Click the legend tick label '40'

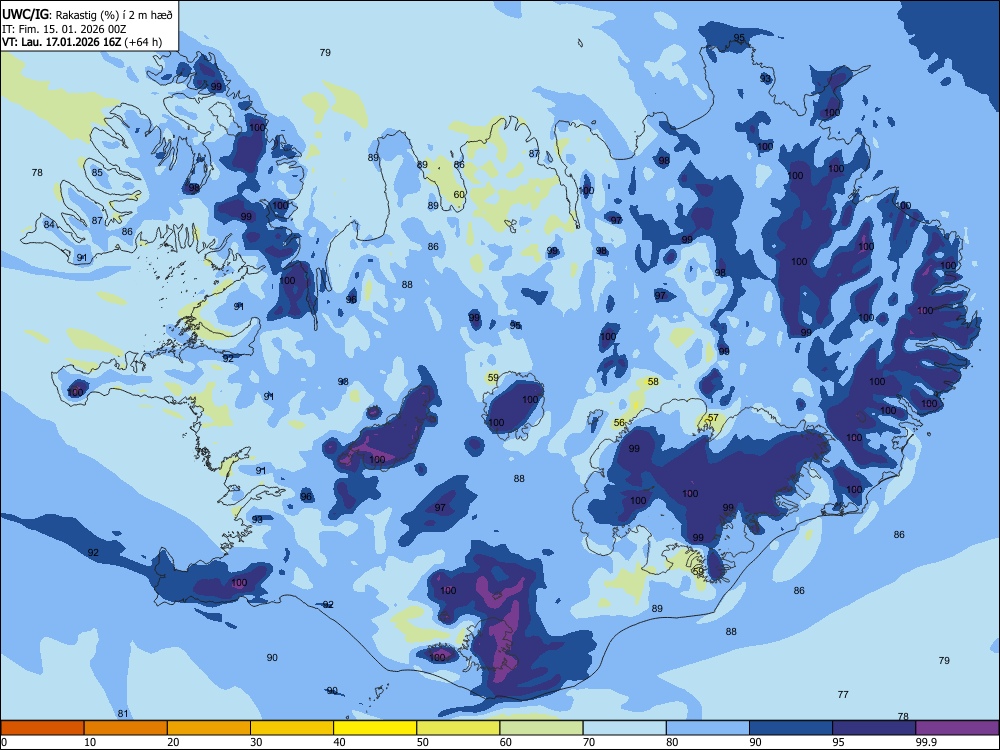coord(339,742)
